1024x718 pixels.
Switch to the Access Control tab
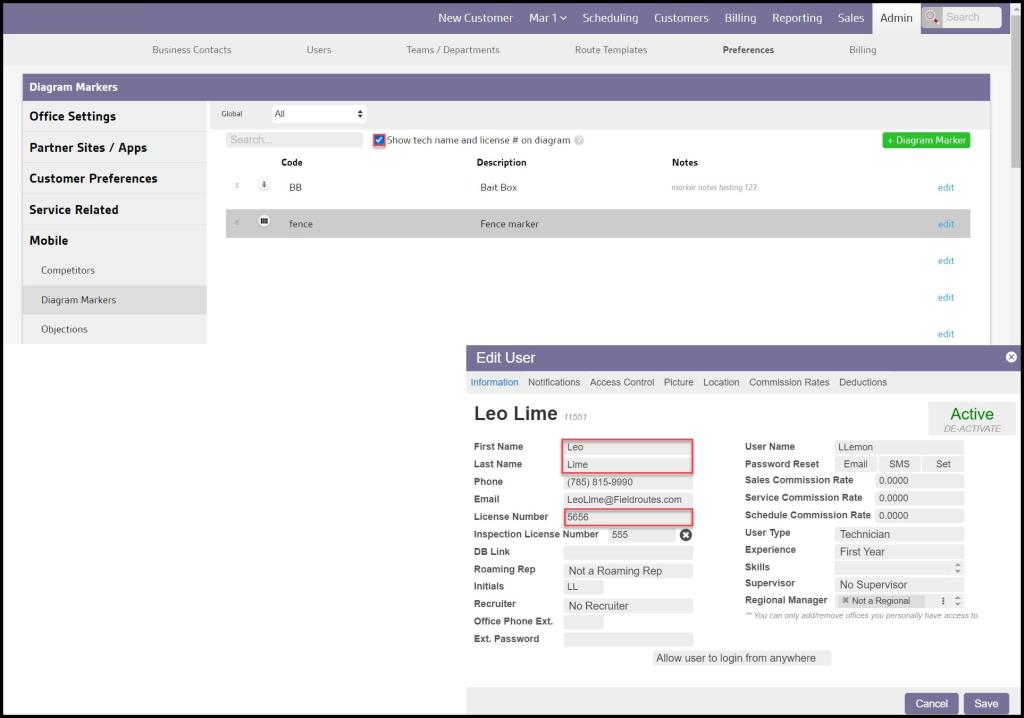(621, 382)
